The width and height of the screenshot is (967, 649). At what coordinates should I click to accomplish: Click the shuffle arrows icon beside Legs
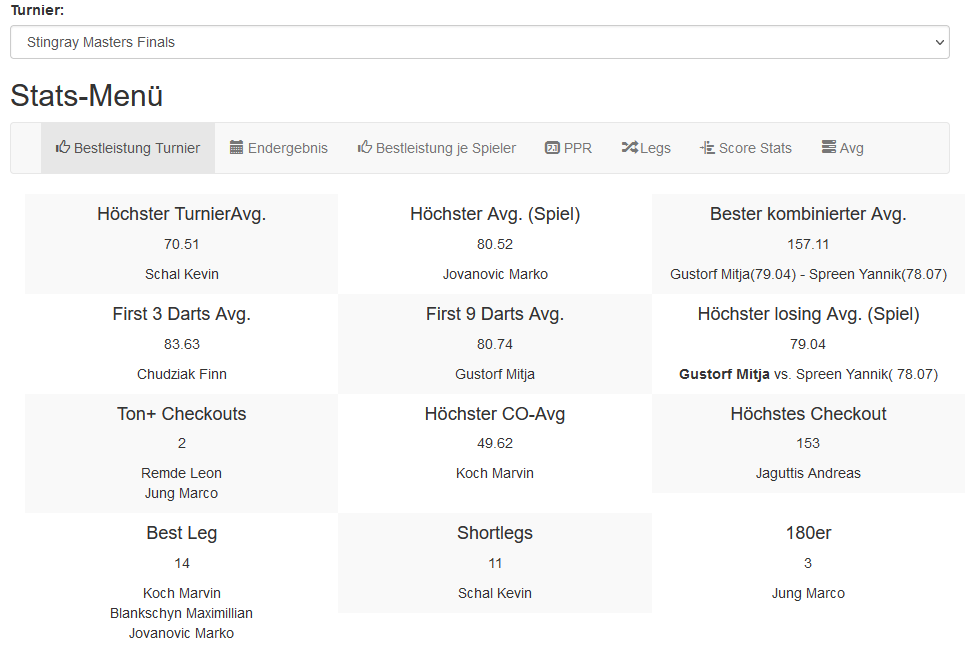pyautogui.click(x=629, y=147)
